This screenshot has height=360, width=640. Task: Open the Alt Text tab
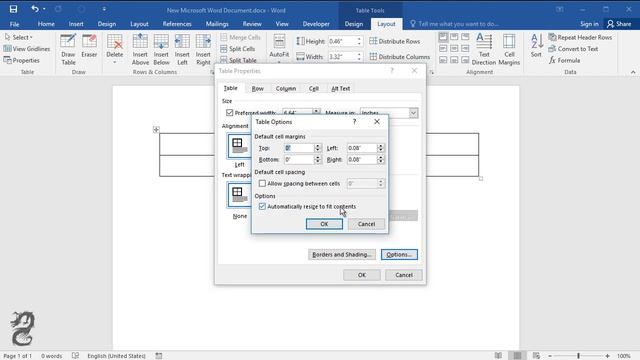(x=340, y=88)
